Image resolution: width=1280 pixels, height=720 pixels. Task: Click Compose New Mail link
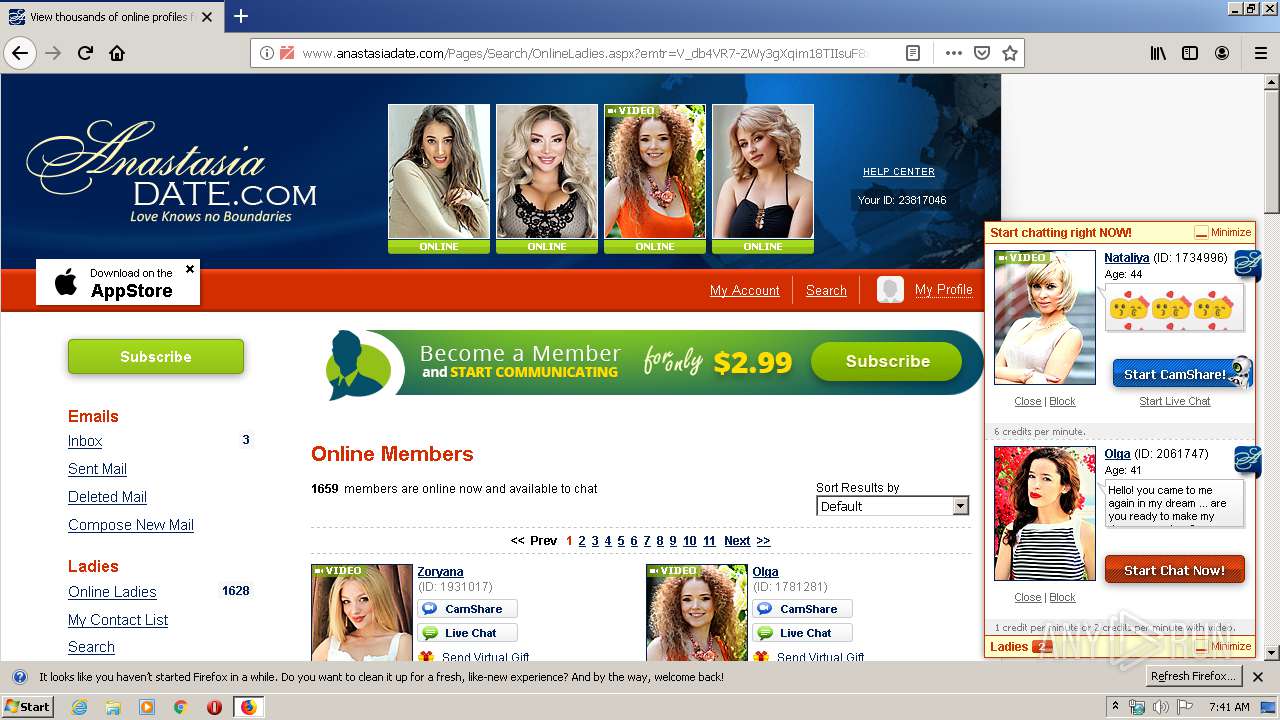pos(131,525)
